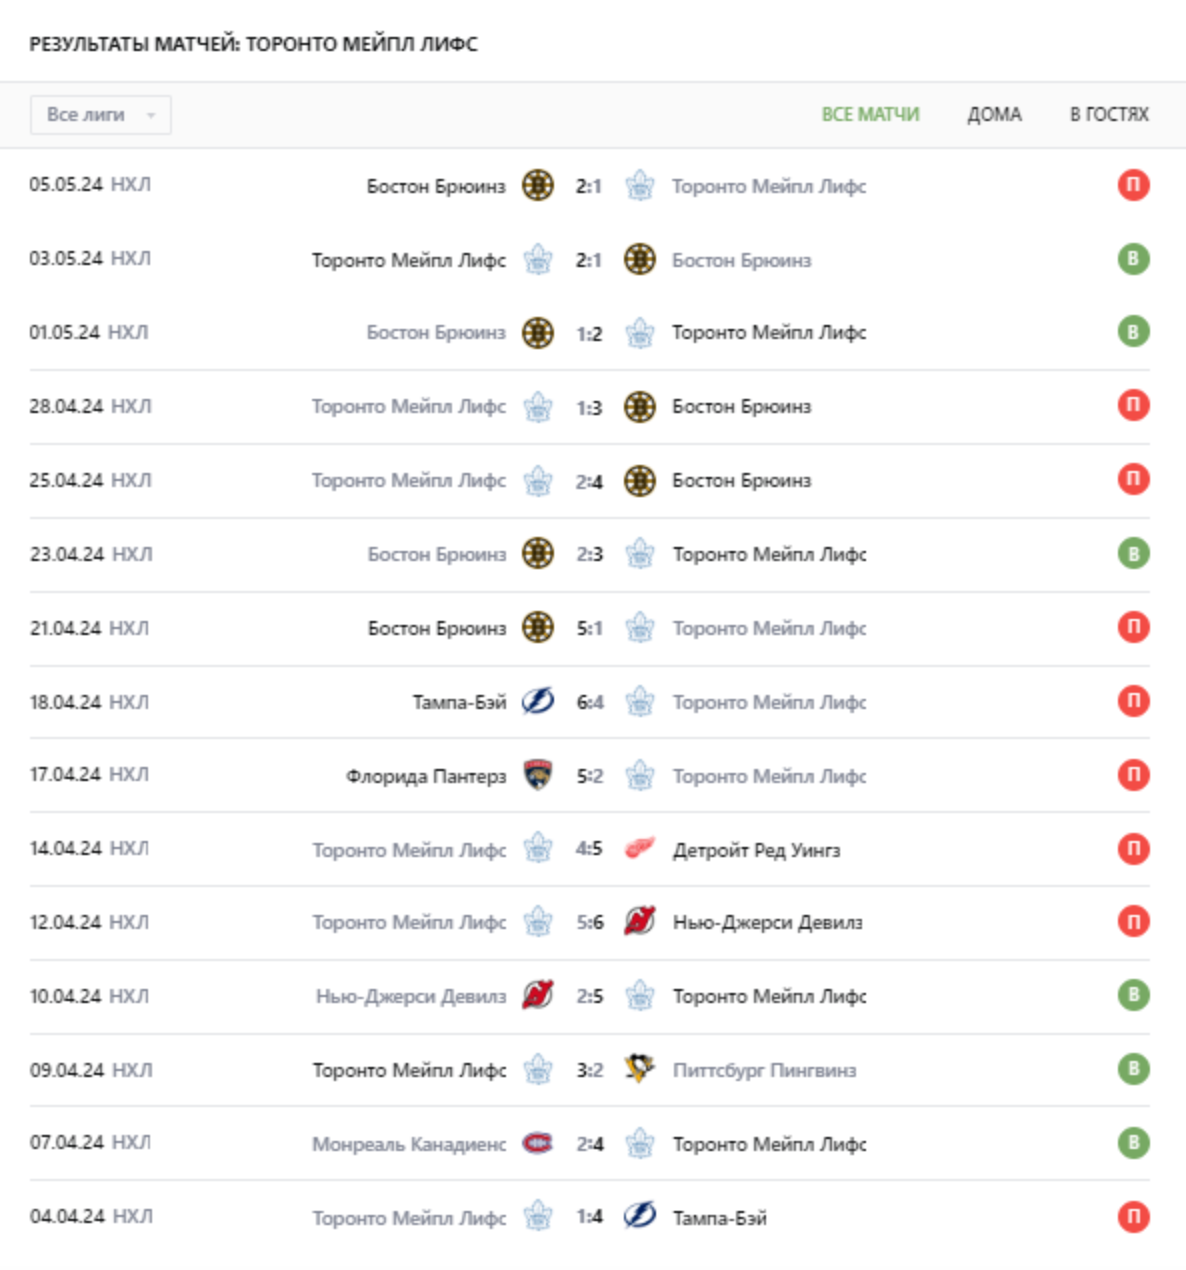1186x1270 pixels.
Task: Open the 2:1 score on 05.05.24
Action: pyautogui.click(x=589, y=186)
